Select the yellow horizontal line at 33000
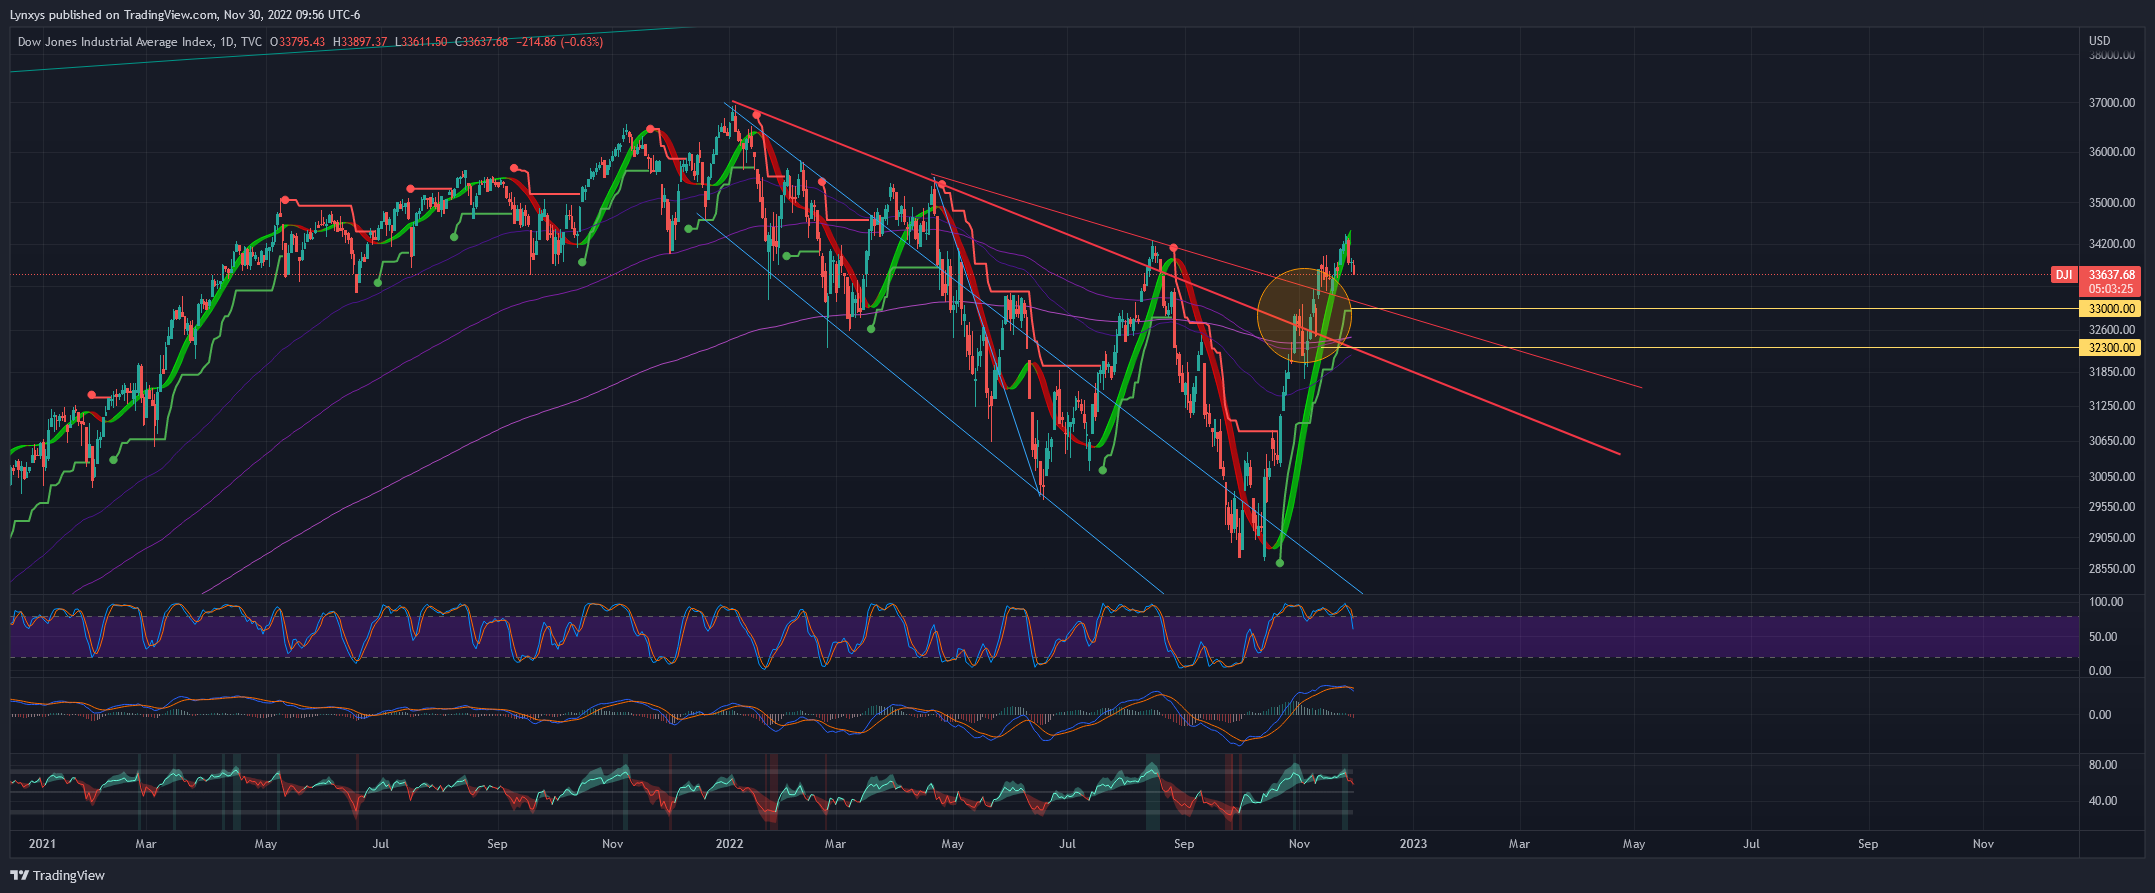The image size is (2155, 893). 1715,309
